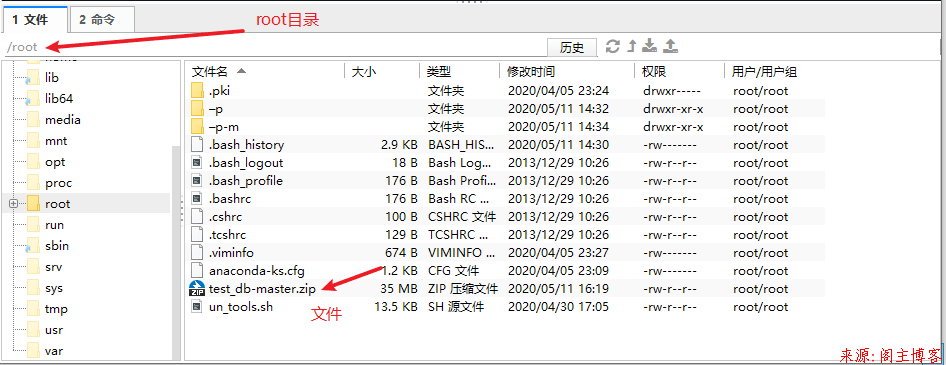The height and width of the screenshot is (365, 946).
Task: Click the –p folder icon
Action: (197, 109)
